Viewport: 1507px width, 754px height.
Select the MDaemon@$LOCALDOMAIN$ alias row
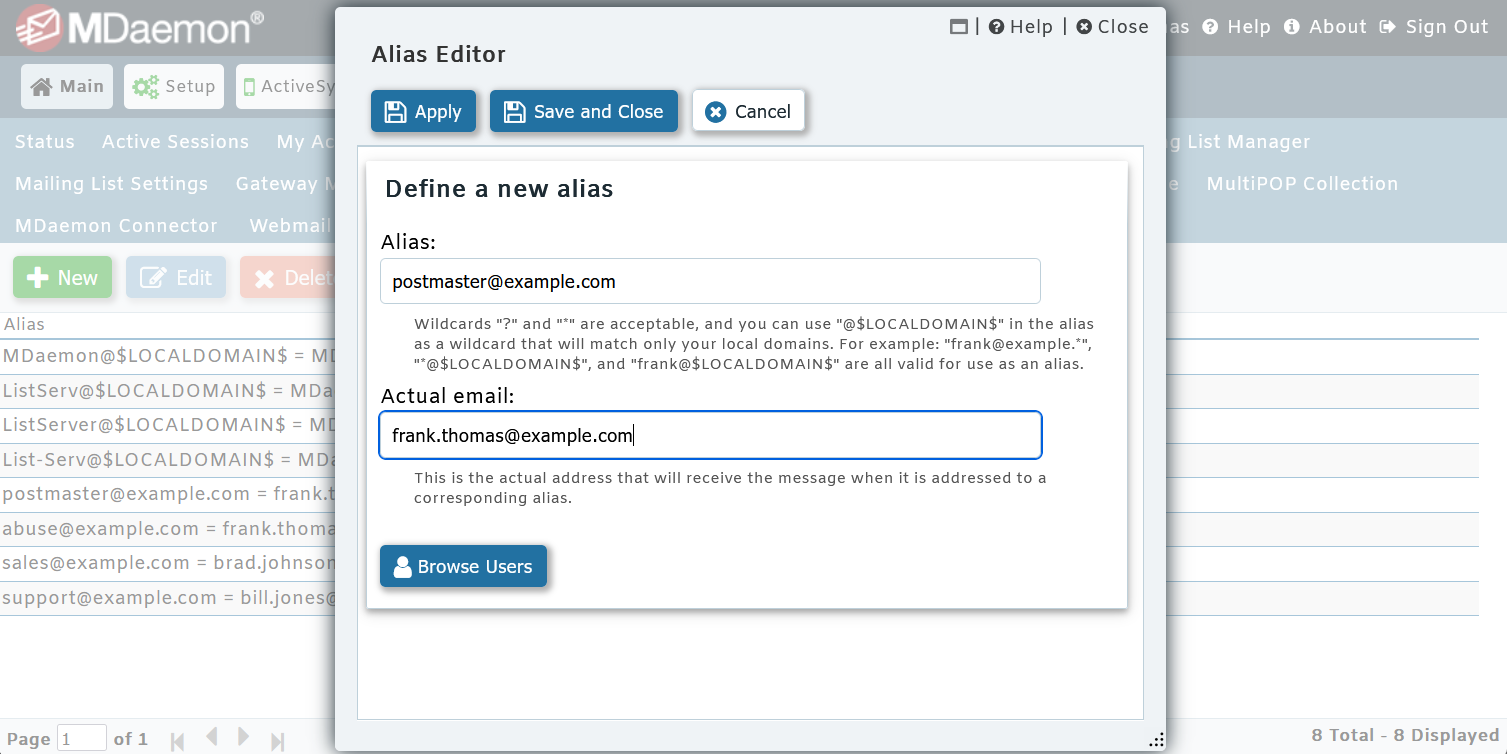[x=168, y=357]
